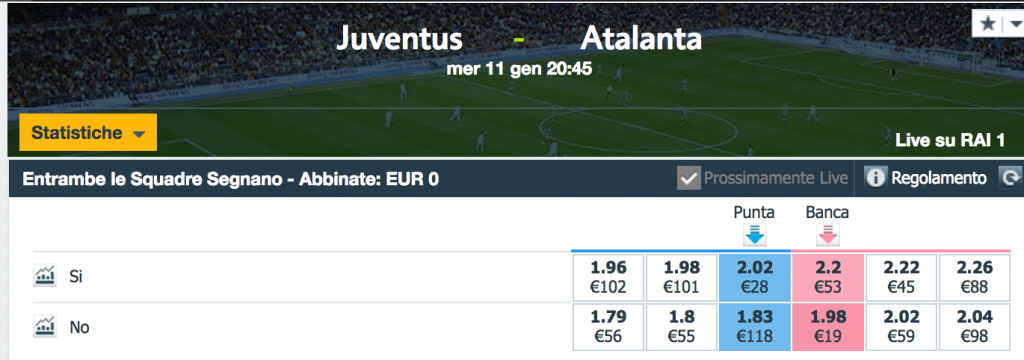Refresh the market with the reload icon

1010,178
